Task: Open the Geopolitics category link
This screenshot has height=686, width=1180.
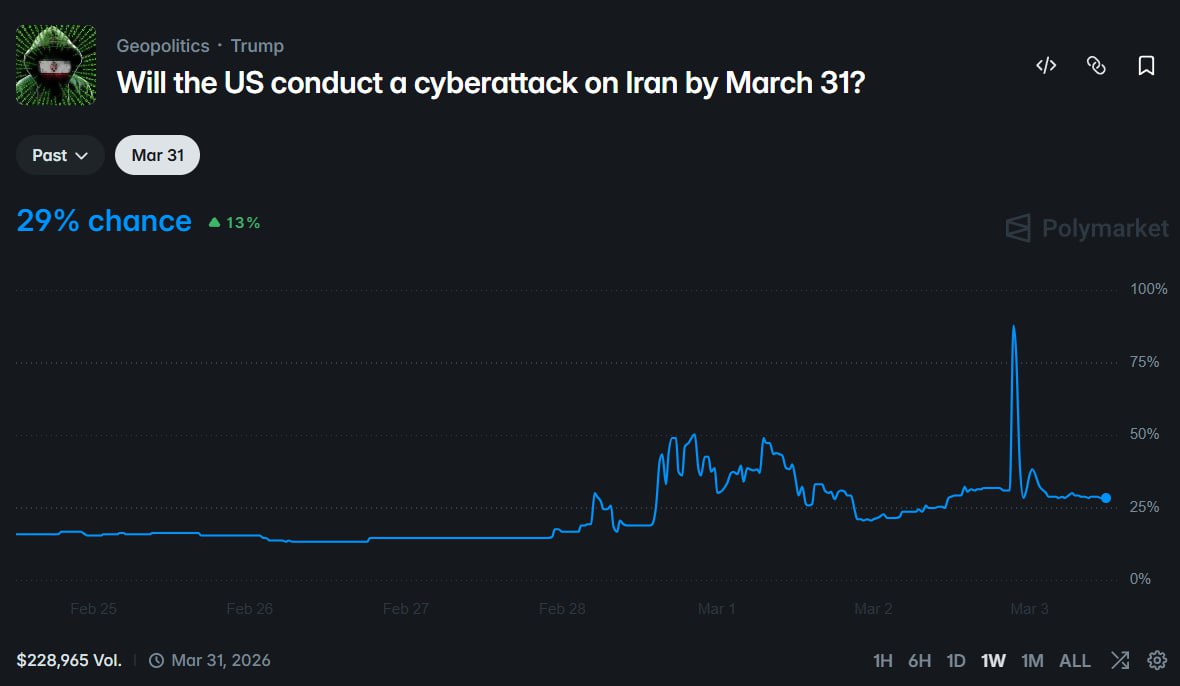Action: coord(163,45)
